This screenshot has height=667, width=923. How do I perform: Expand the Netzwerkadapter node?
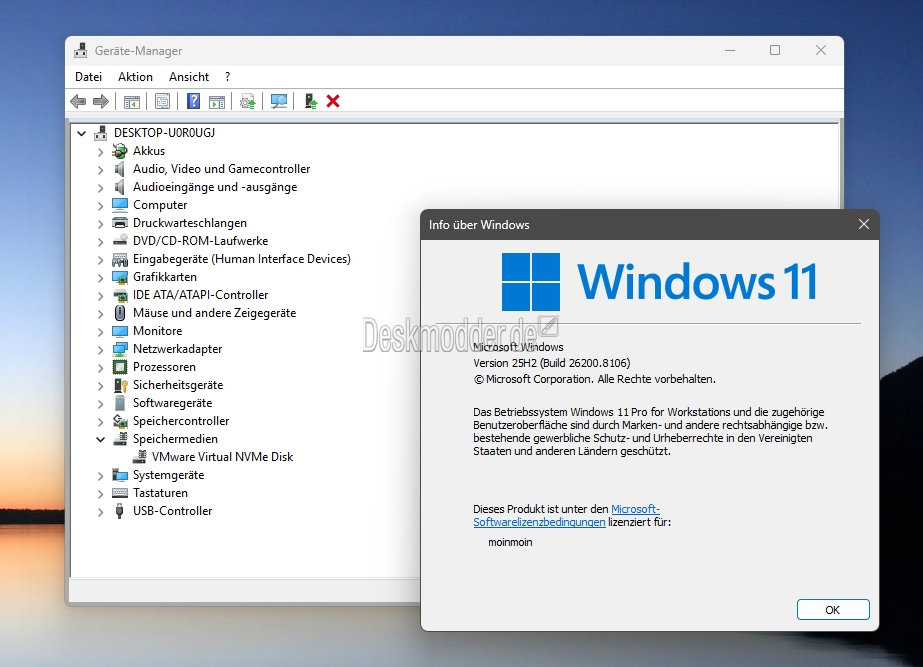100,349
